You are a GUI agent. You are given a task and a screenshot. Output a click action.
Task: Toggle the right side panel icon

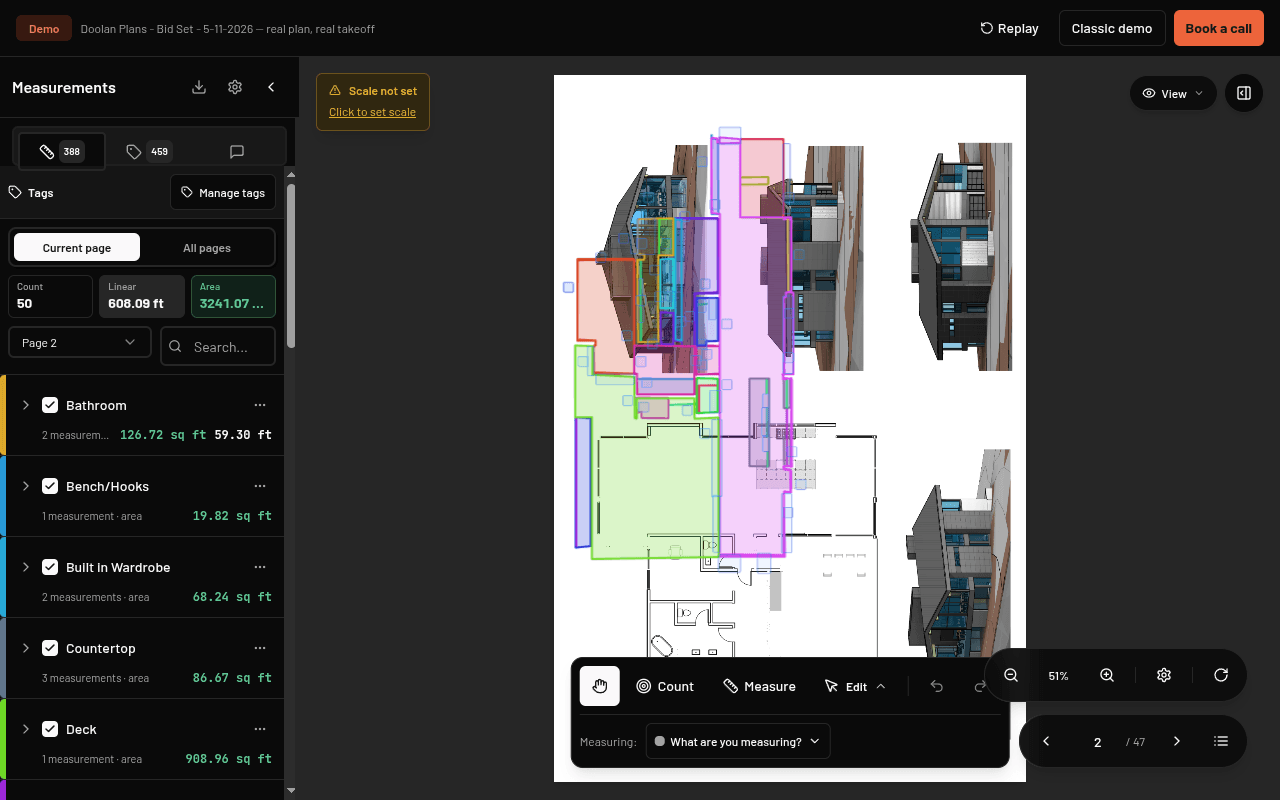tap(1244, 93)
